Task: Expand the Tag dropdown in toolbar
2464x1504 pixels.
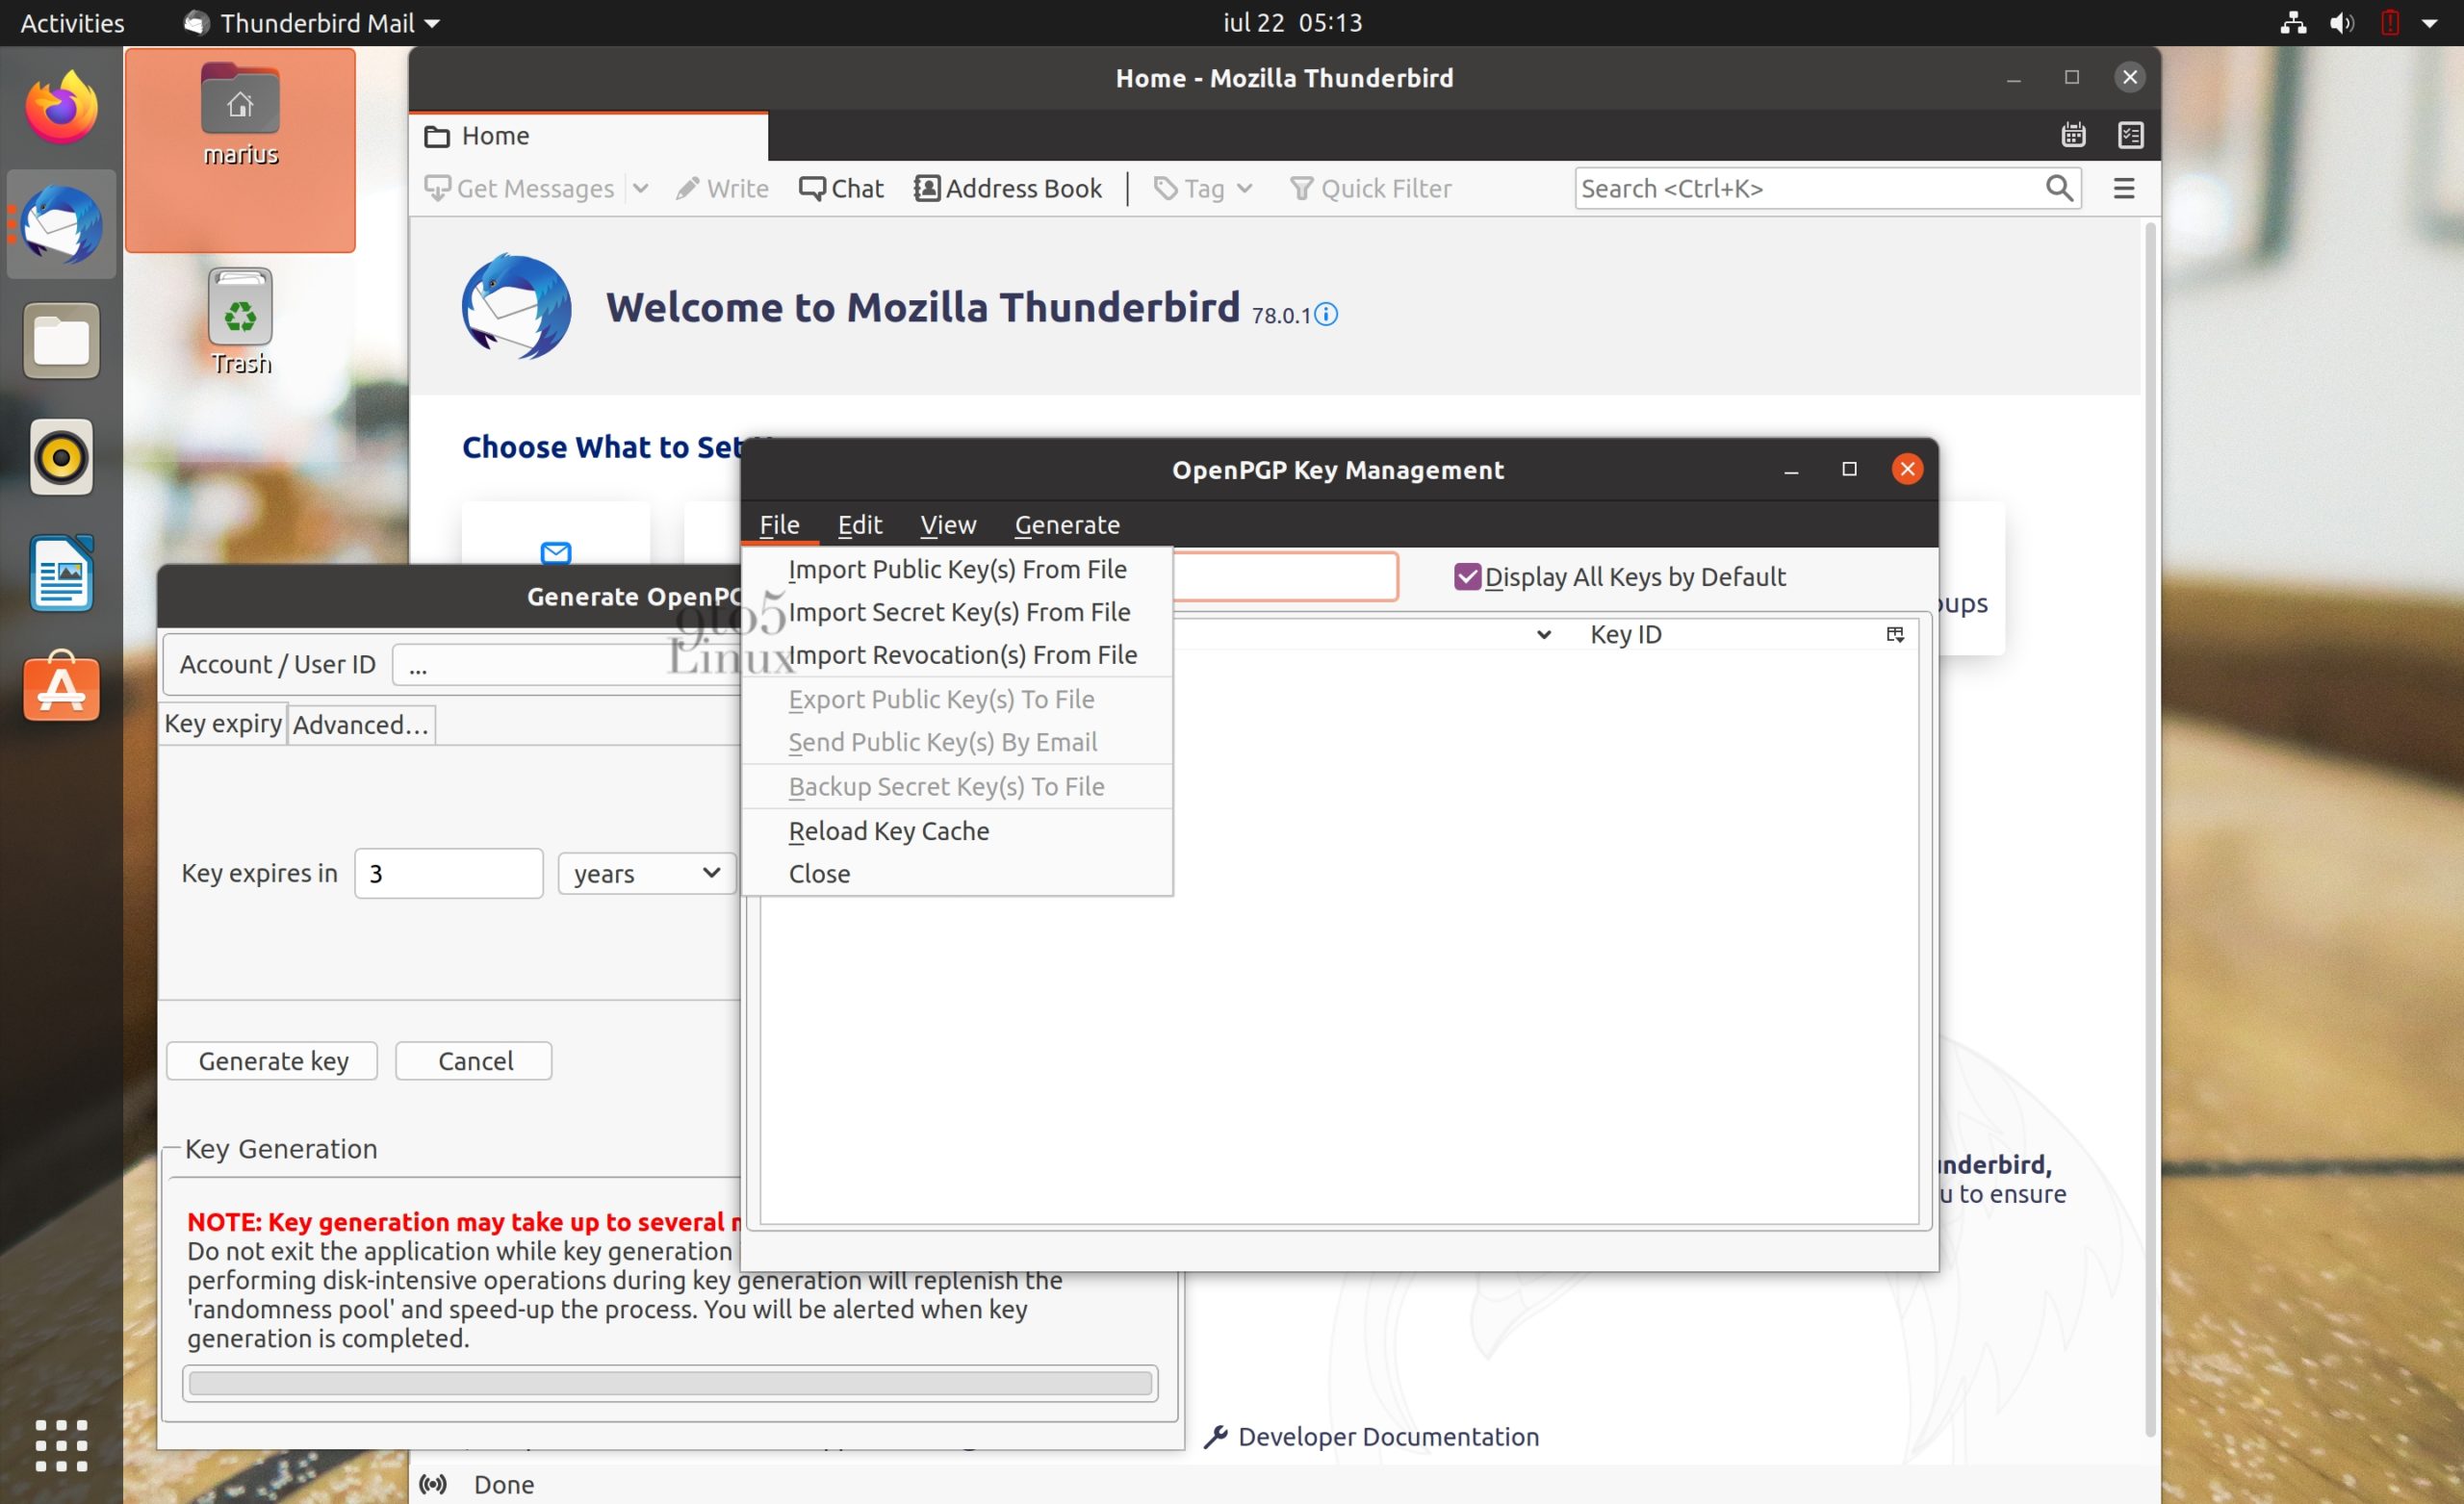Action: click(1245, 188)
